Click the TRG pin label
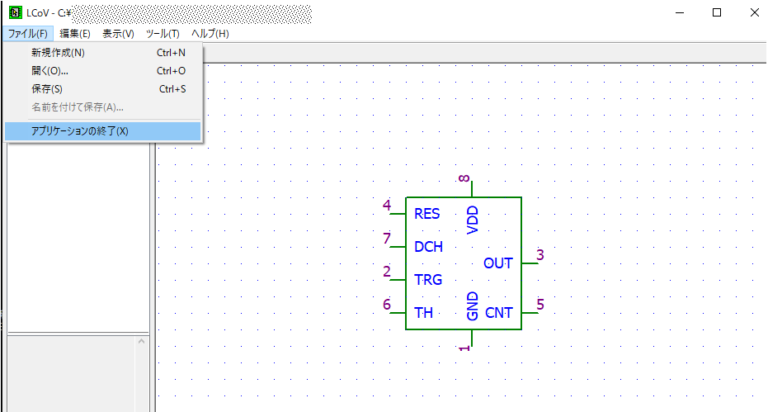This screenshot has height=412, width=768. point(428,279)
